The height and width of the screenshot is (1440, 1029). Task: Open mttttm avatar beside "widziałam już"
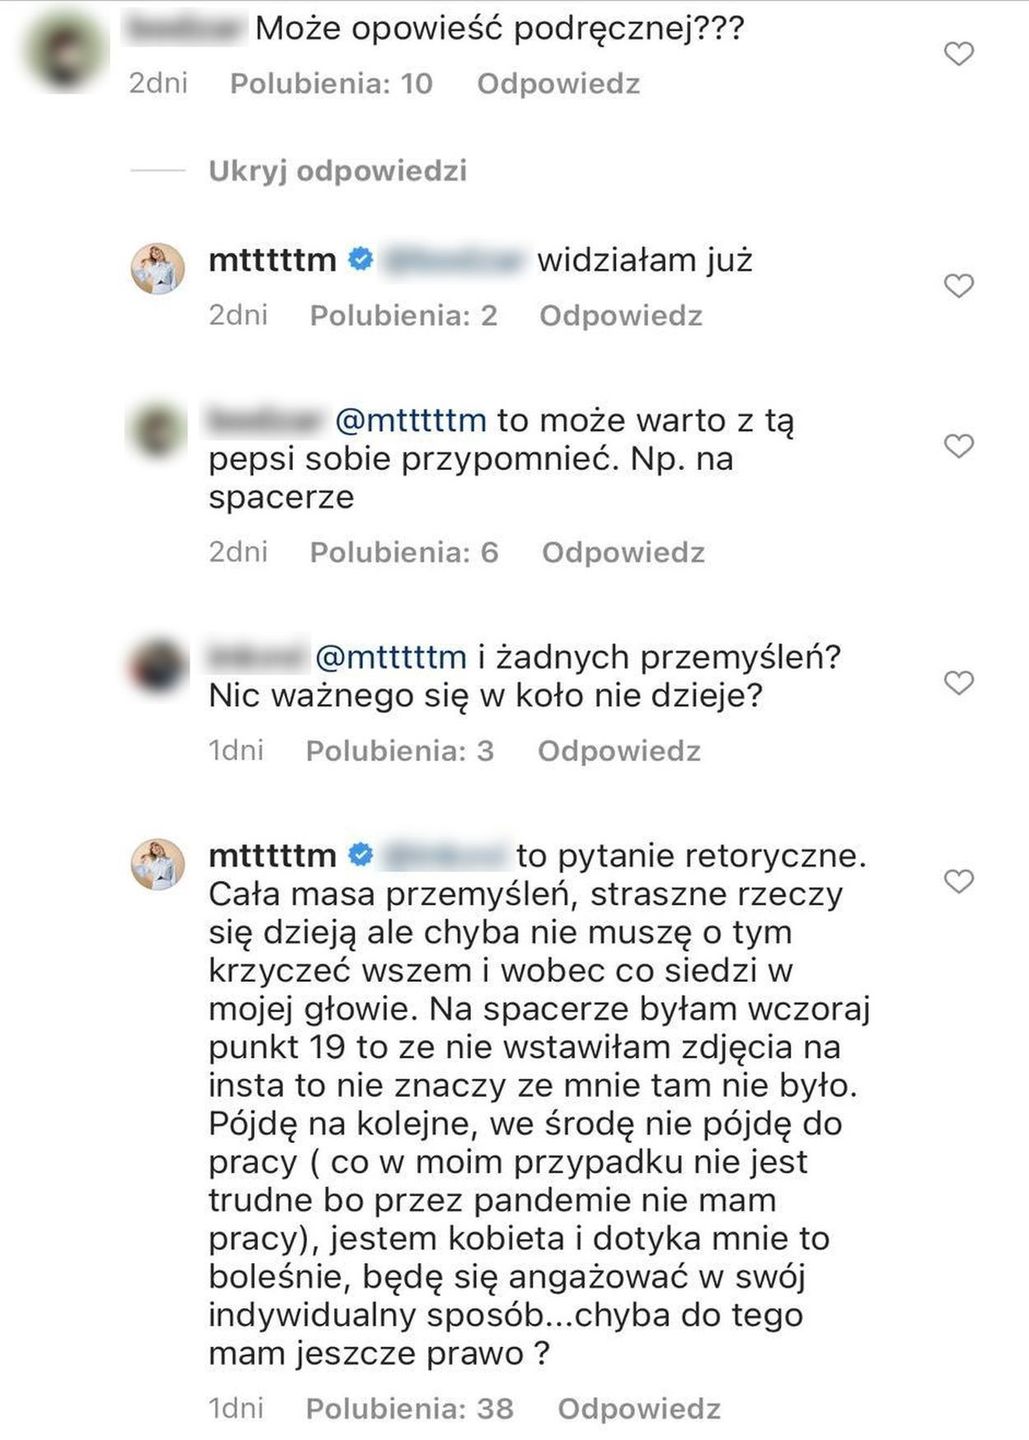coord(158,268)
